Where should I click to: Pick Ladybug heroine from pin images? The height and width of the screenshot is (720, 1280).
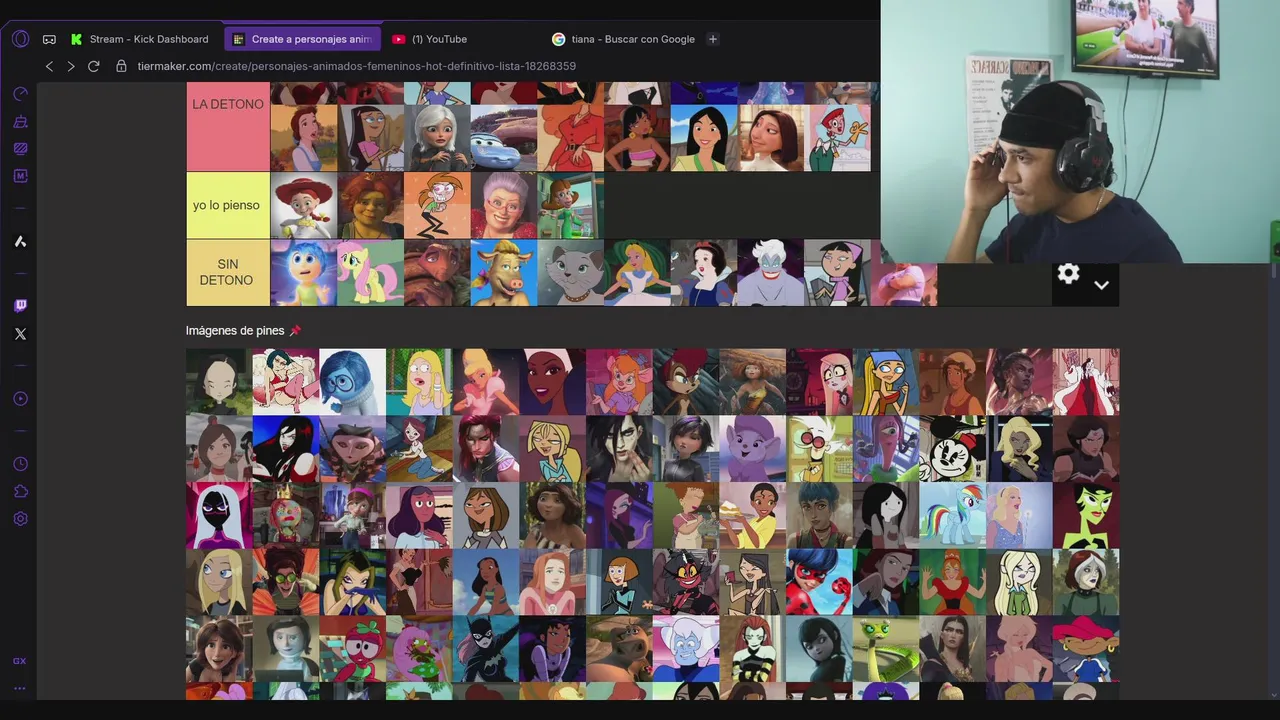click(x=819, y=582)
